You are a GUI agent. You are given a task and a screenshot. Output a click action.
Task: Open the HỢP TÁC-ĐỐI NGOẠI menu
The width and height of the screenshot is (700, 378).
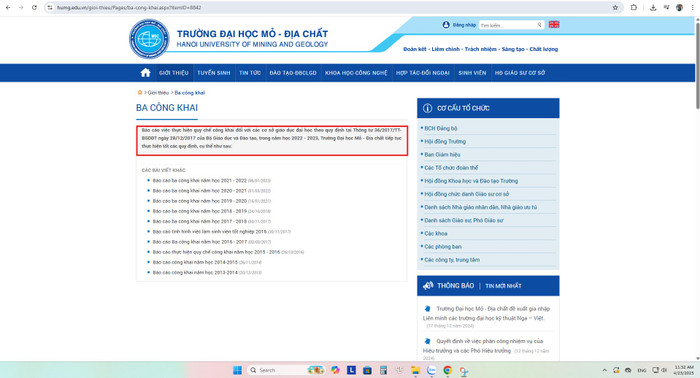[422, 73]
